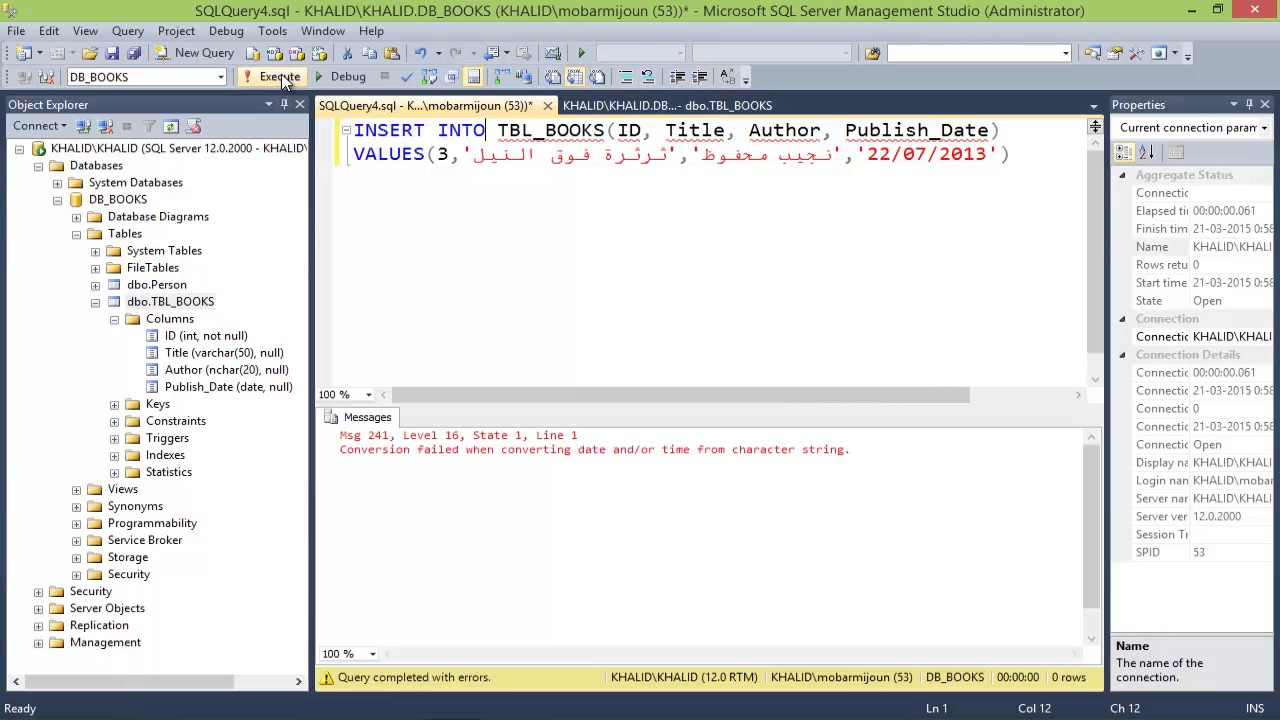Select the Title (varchar(50), null) column
Image resolution: width=1280 pixels, height=720 pixels.
click(x=224, y=353)
